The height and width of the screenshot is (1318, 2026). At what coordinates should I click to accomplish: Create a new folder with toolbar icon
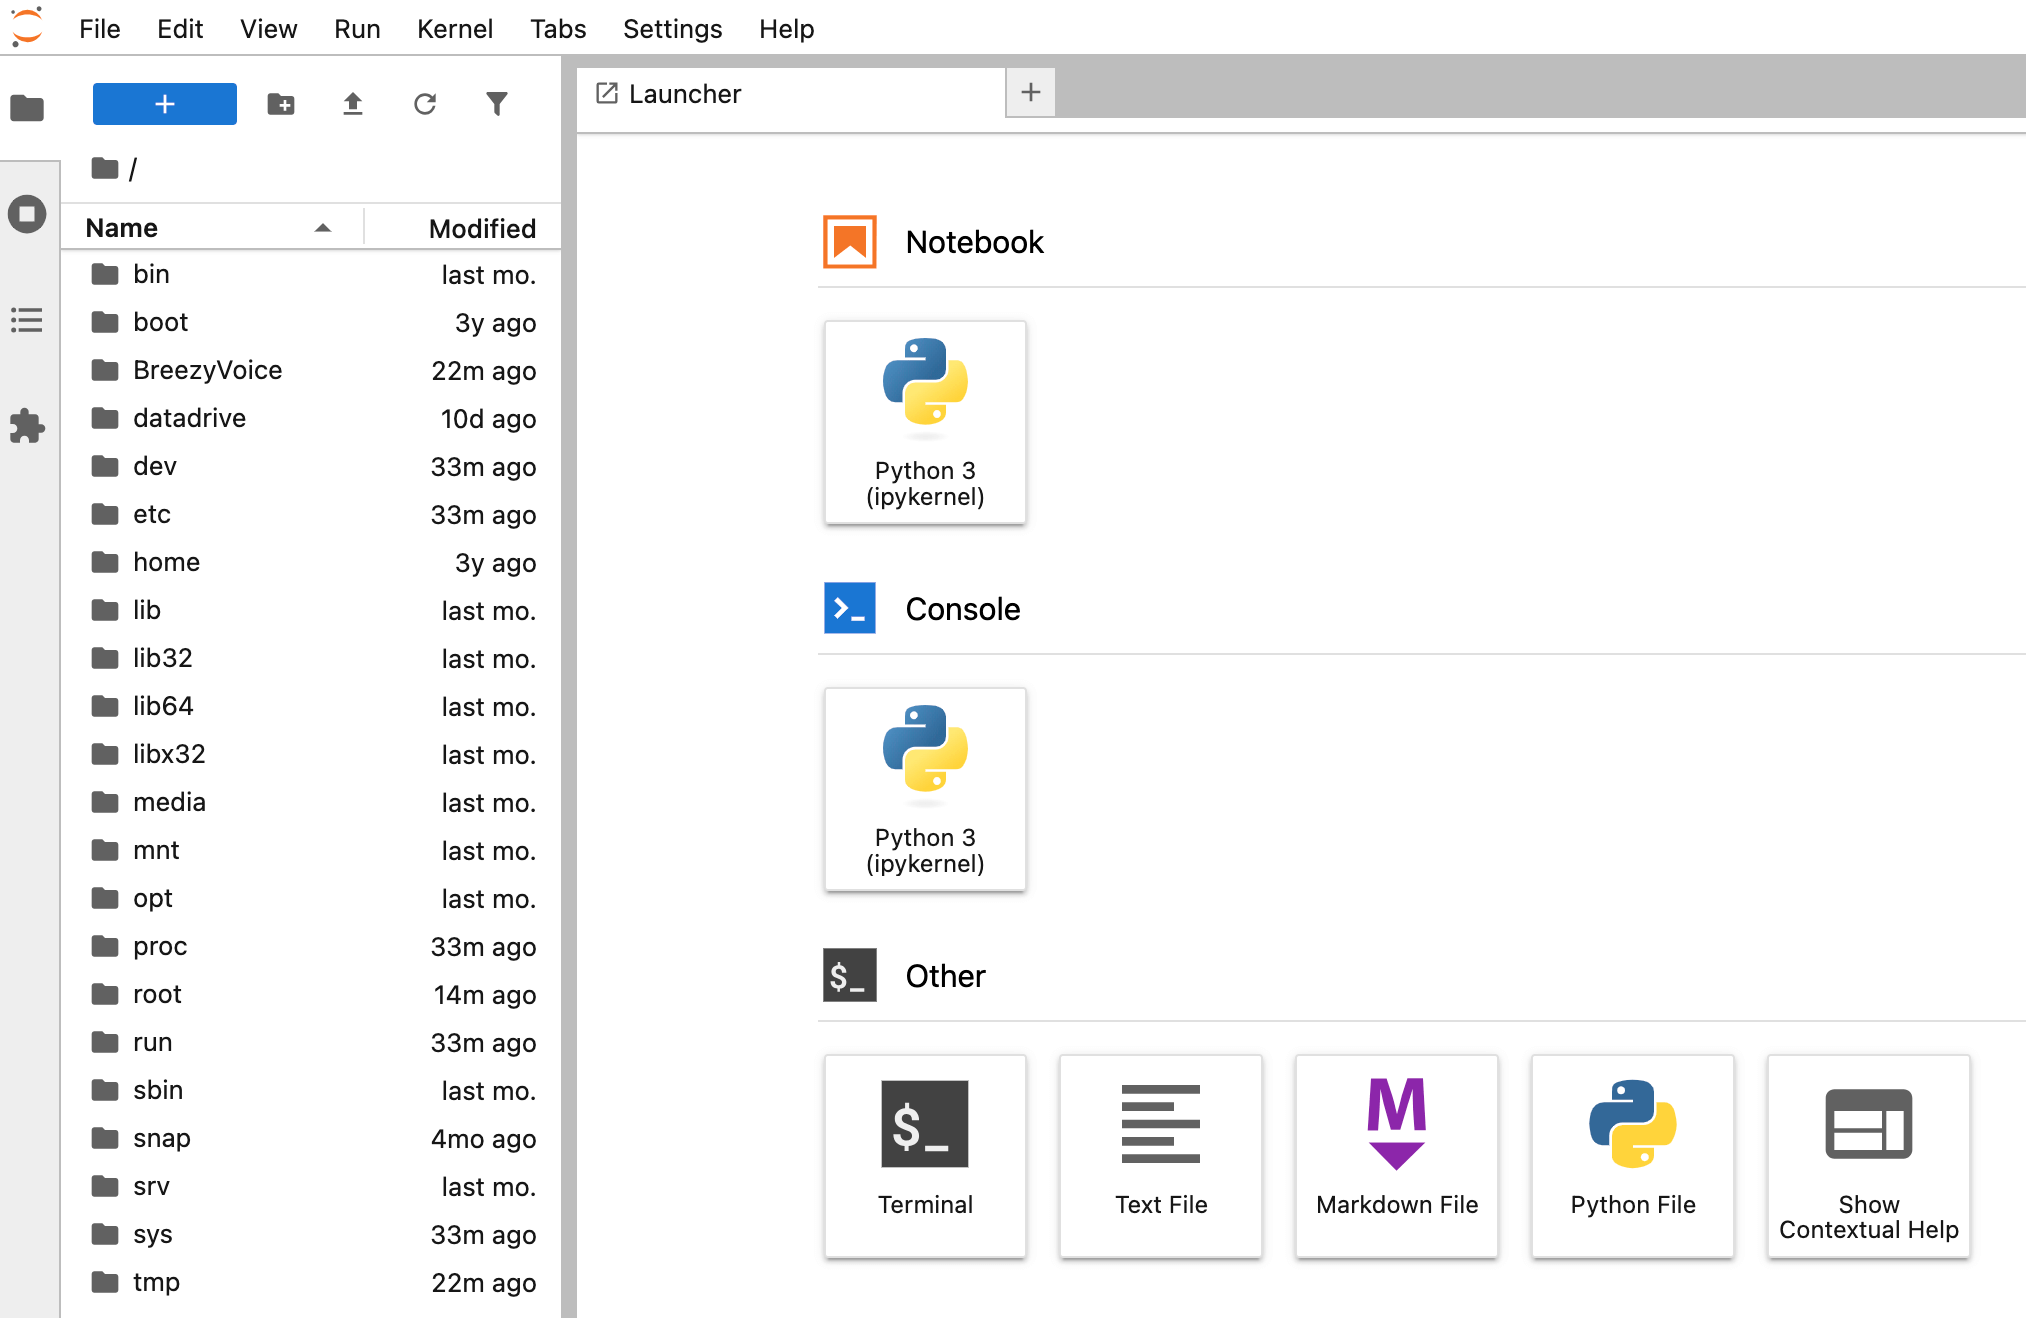pos(281,104)
